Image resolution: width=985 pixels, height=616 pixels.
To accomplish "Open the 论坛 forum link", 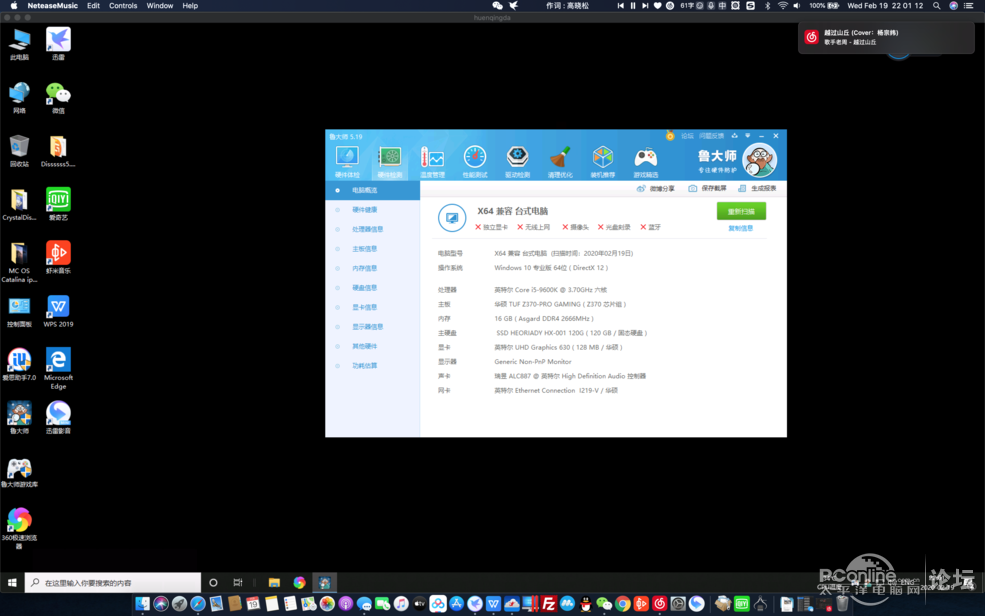I will [x=687, y=136].
